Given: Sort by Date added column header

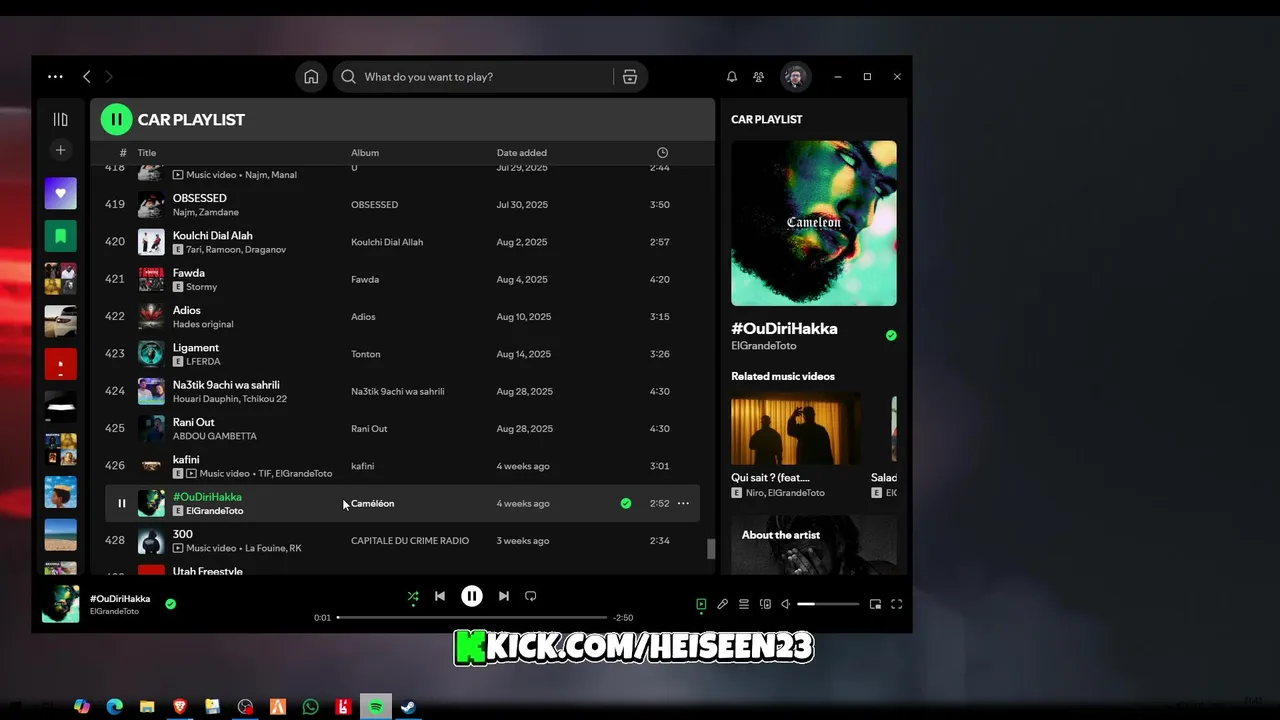Looking at the screenshot, I should coord(522,153).
